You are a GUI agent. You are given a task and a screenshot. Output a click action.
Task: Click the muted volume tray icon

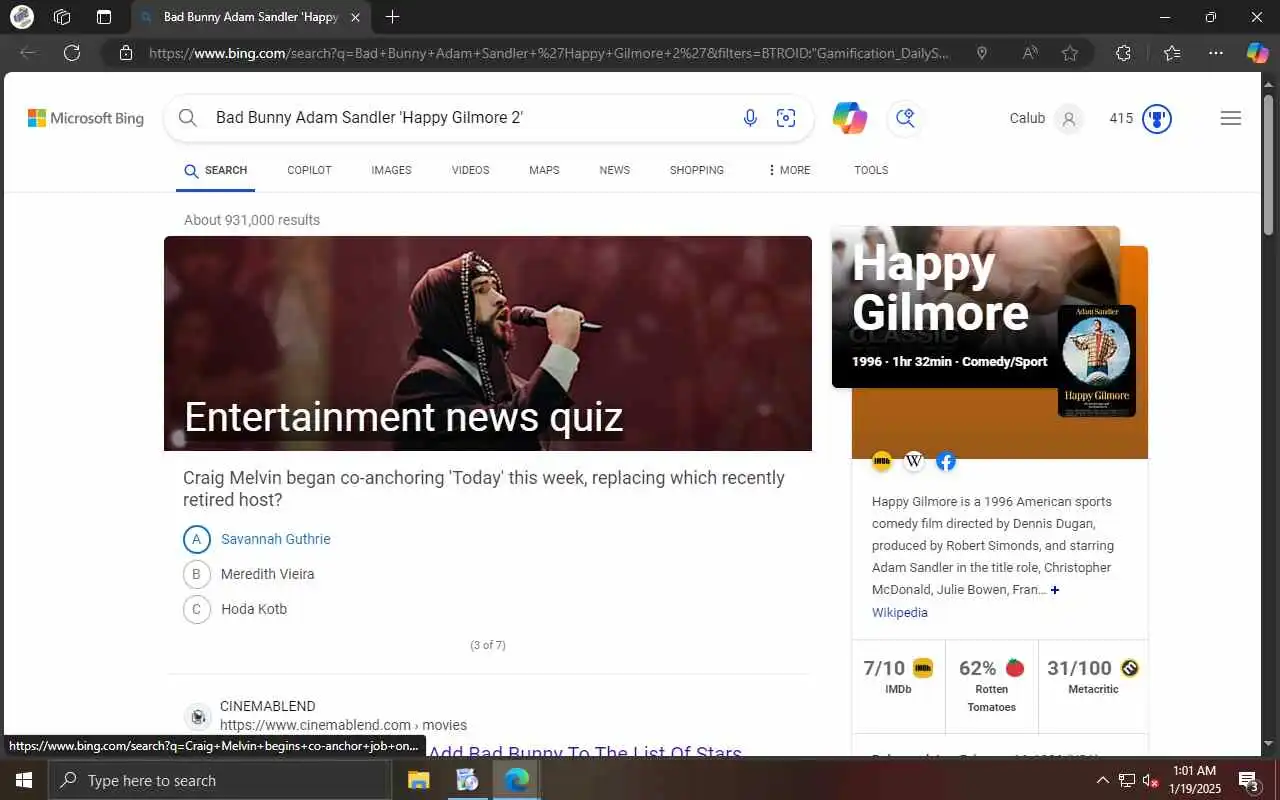[x=1151, y=780]
